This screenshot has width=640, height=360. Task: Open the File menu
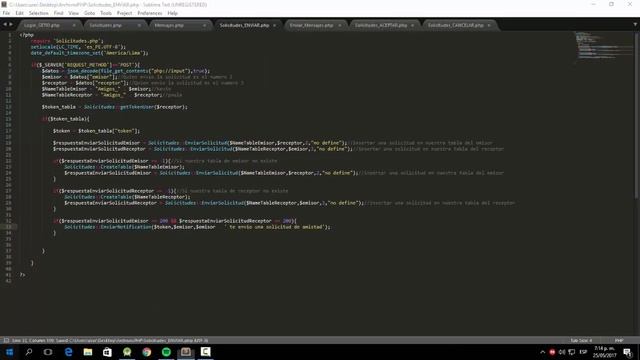(x=6, y=13)
